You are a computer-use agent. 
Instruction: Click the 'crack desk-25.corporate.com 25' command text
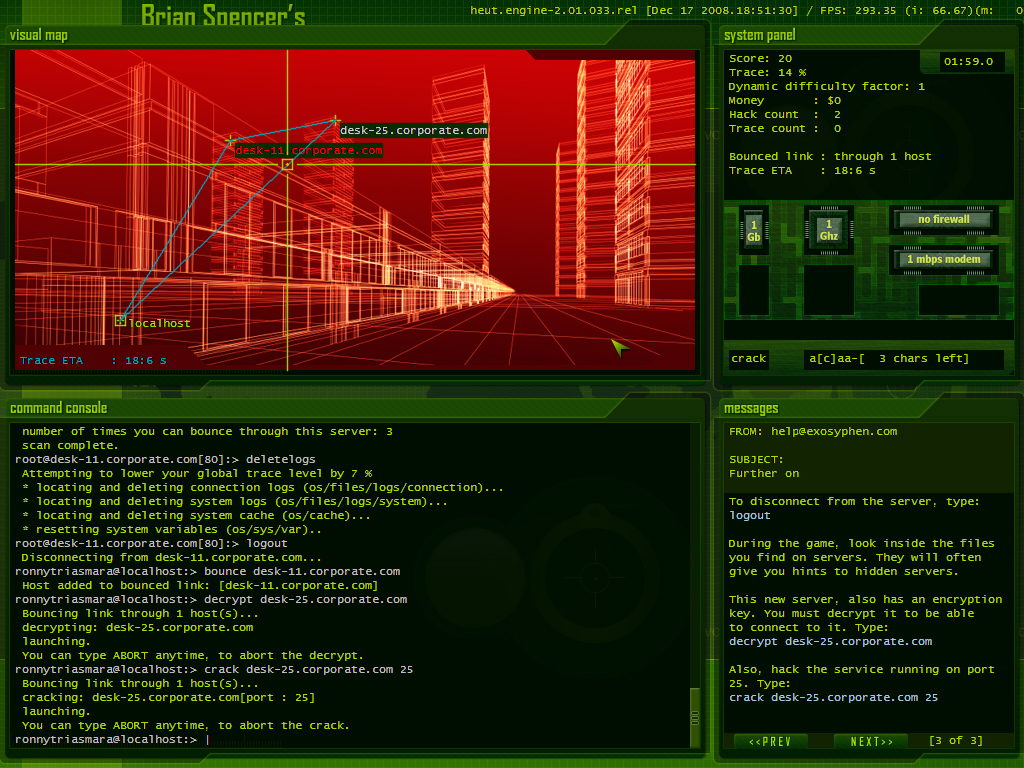(833, 698)
